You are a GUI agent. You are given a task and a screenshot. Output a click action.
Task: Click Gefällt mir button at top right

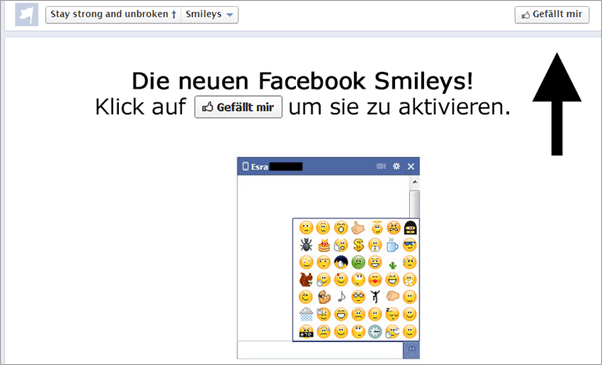pyautogui.click(x=552, y=15)
